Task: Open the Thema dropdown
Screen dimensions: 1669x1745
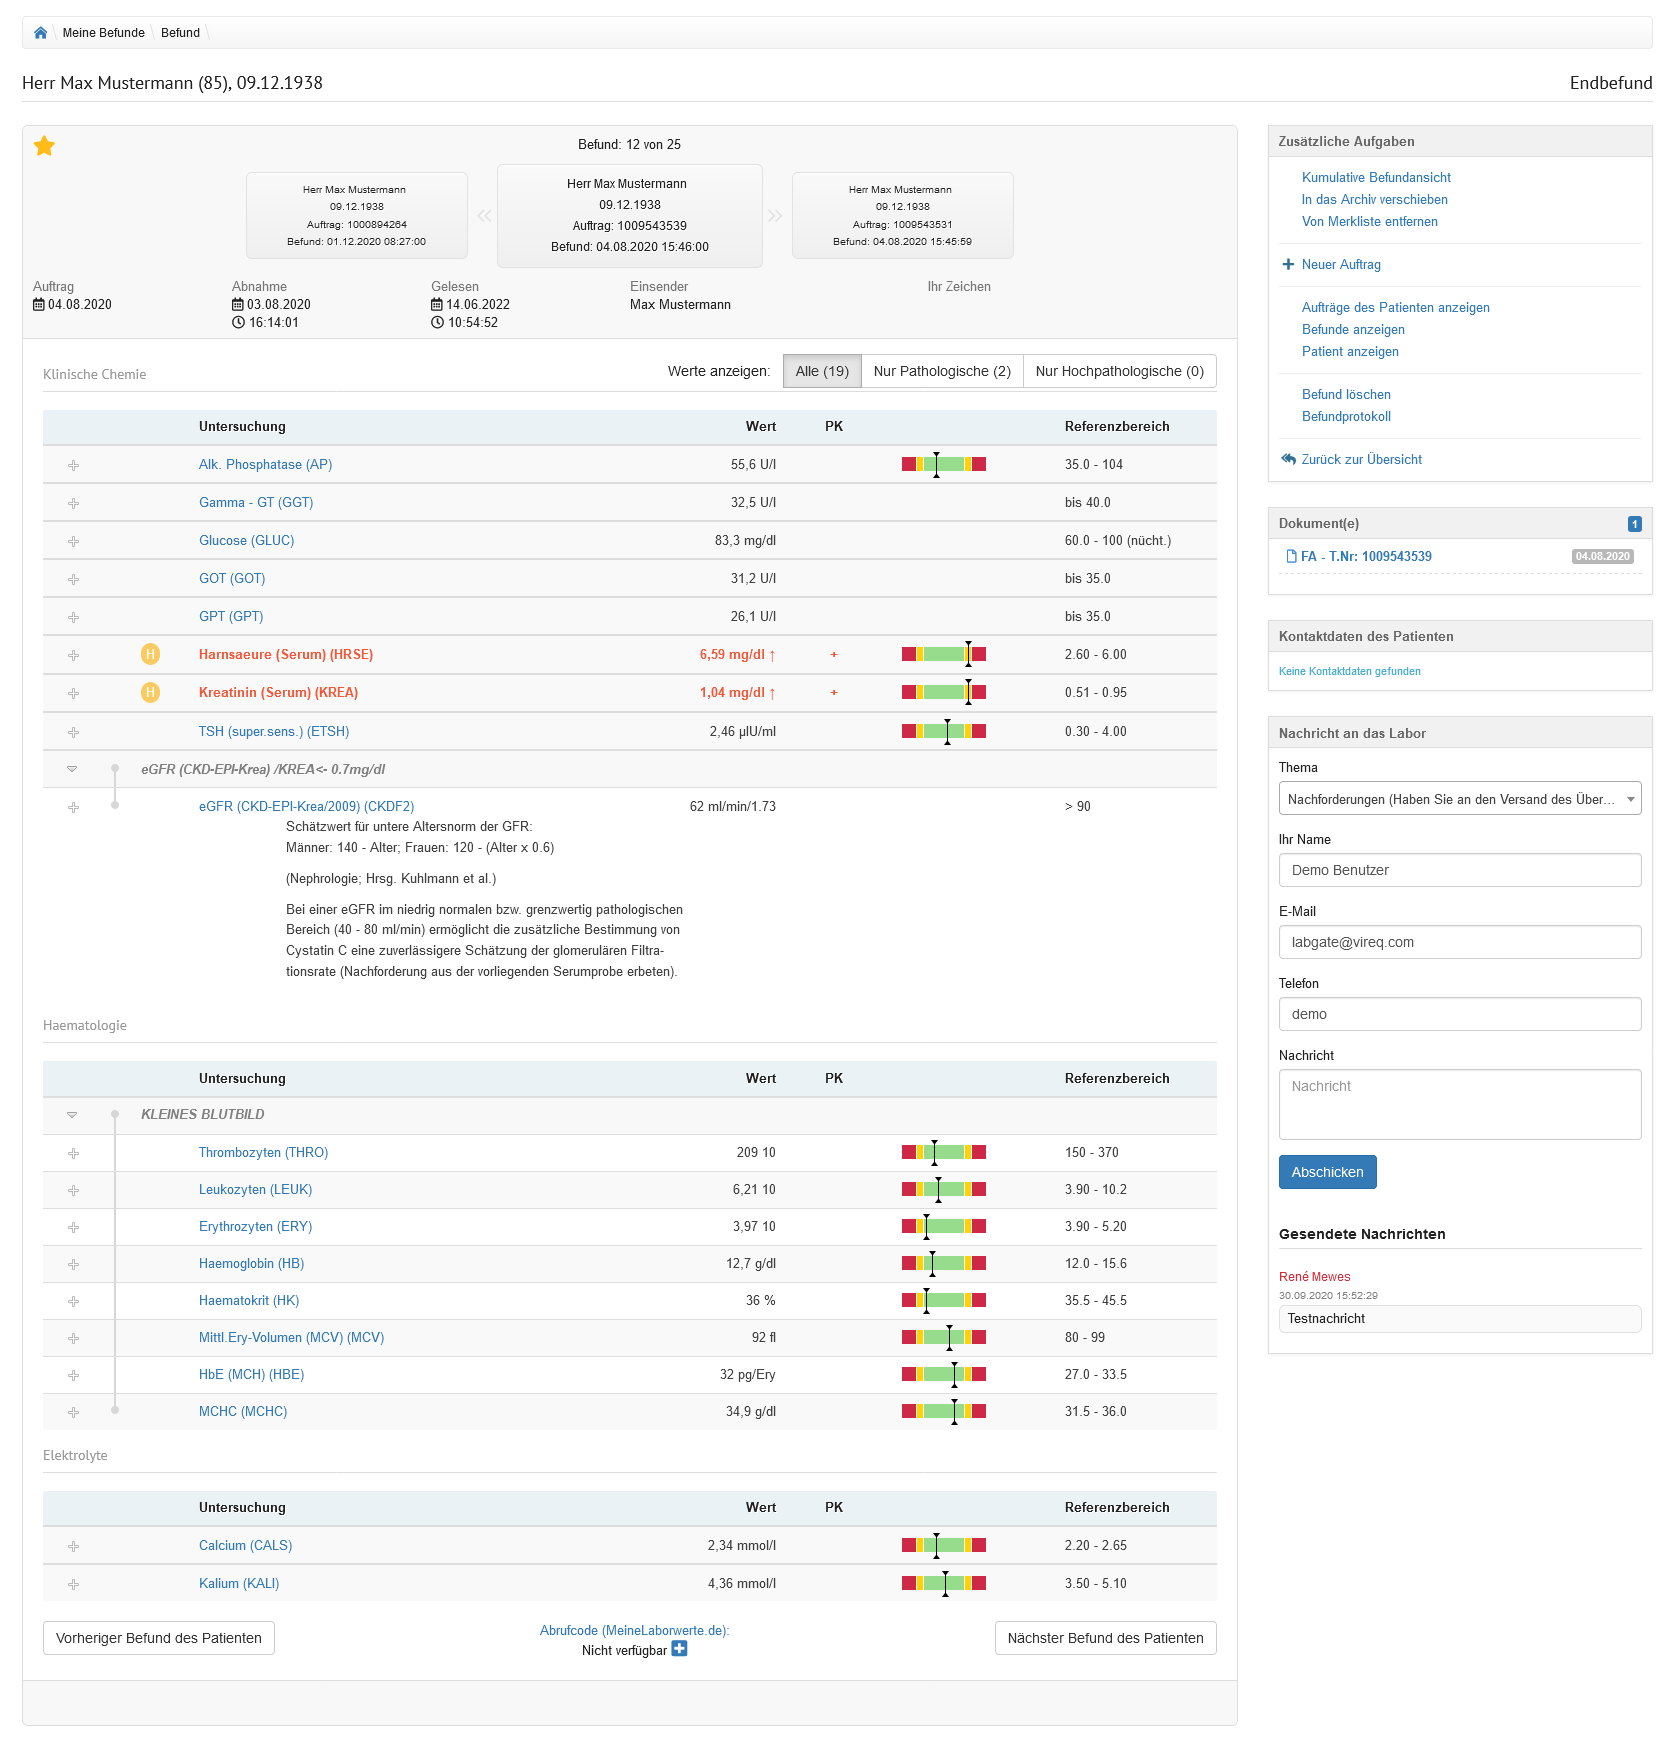Action: (x=1459, y=799)
